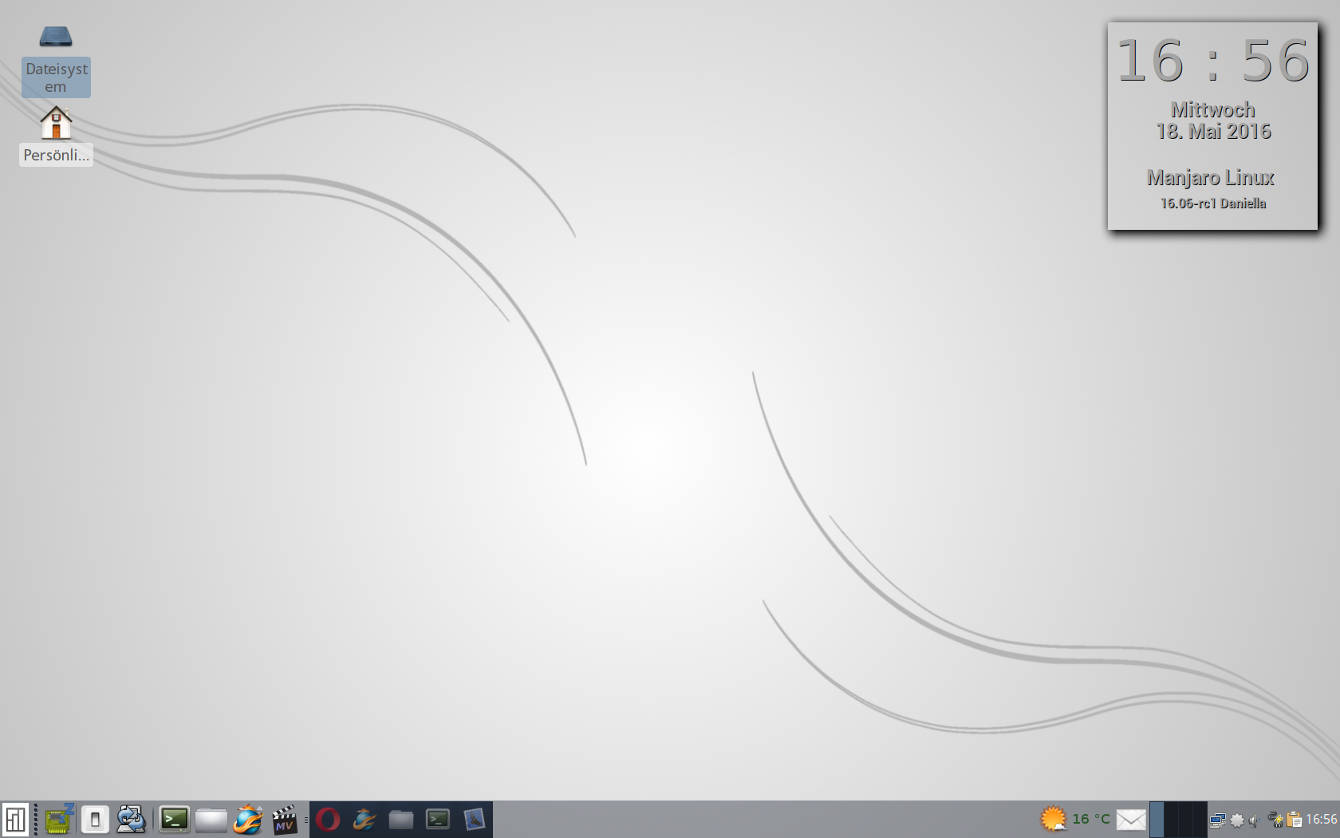Viewport: 1340px width, 838px height.
Task: Open the file manager launcher
Action: tap(211, 821)
